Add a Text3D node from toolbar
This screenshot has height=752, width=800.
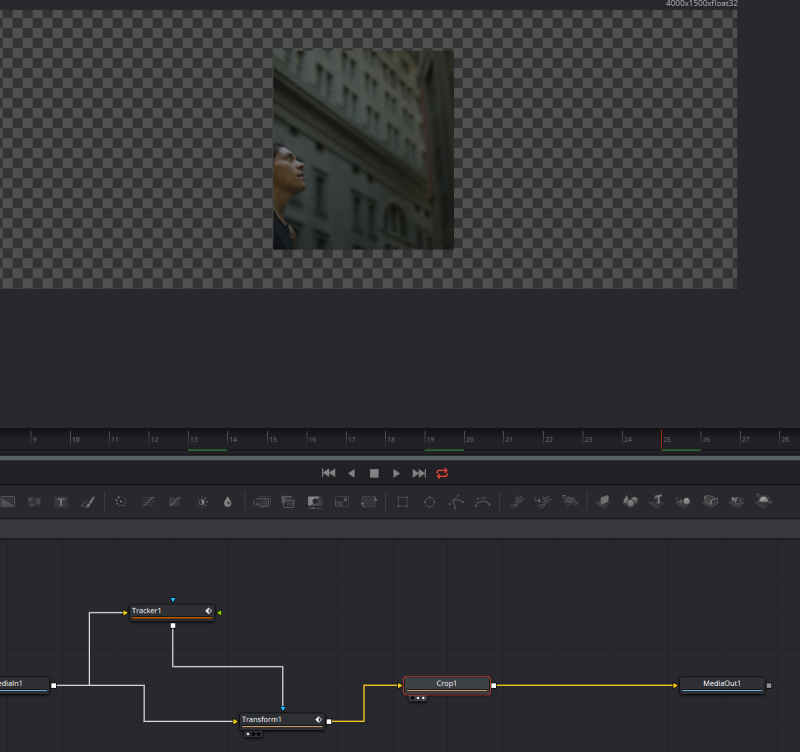coord(658,501)
